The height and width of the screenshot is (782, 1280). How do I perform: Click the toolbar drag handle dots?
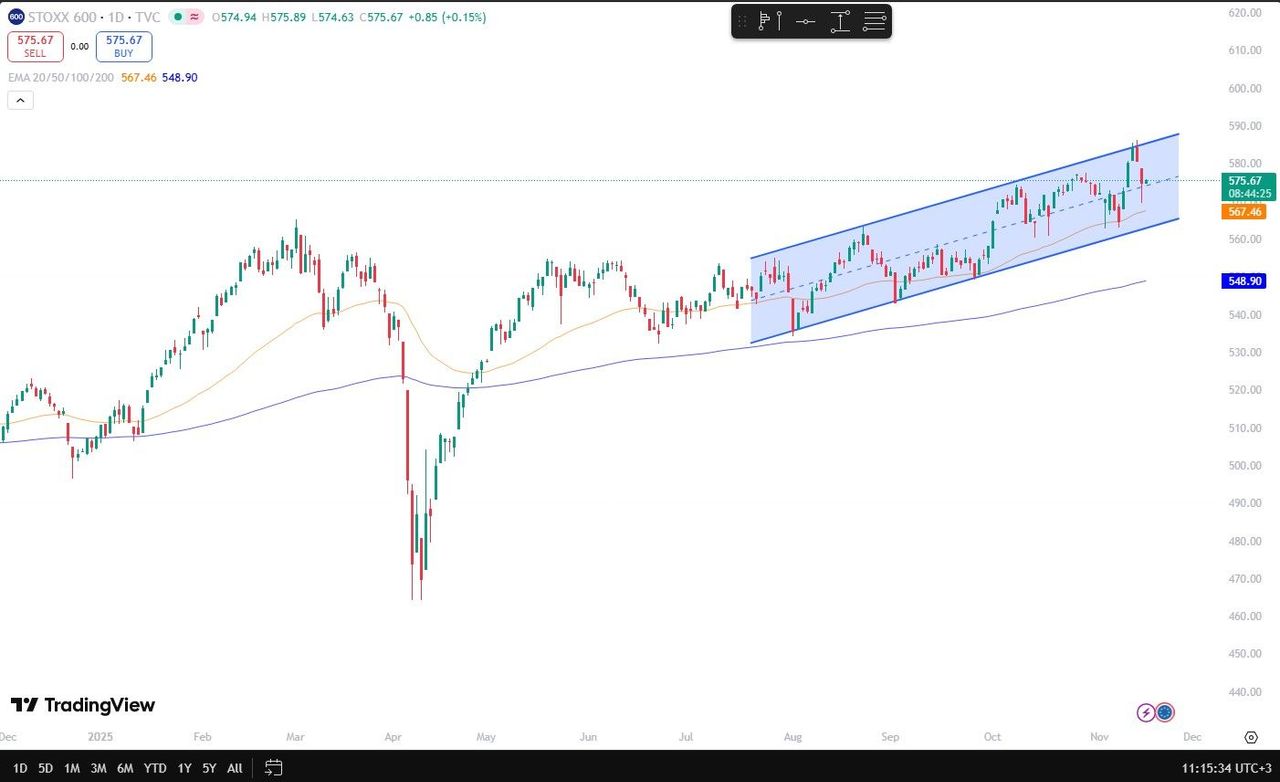pyautogui.click(x=742, y=21)
